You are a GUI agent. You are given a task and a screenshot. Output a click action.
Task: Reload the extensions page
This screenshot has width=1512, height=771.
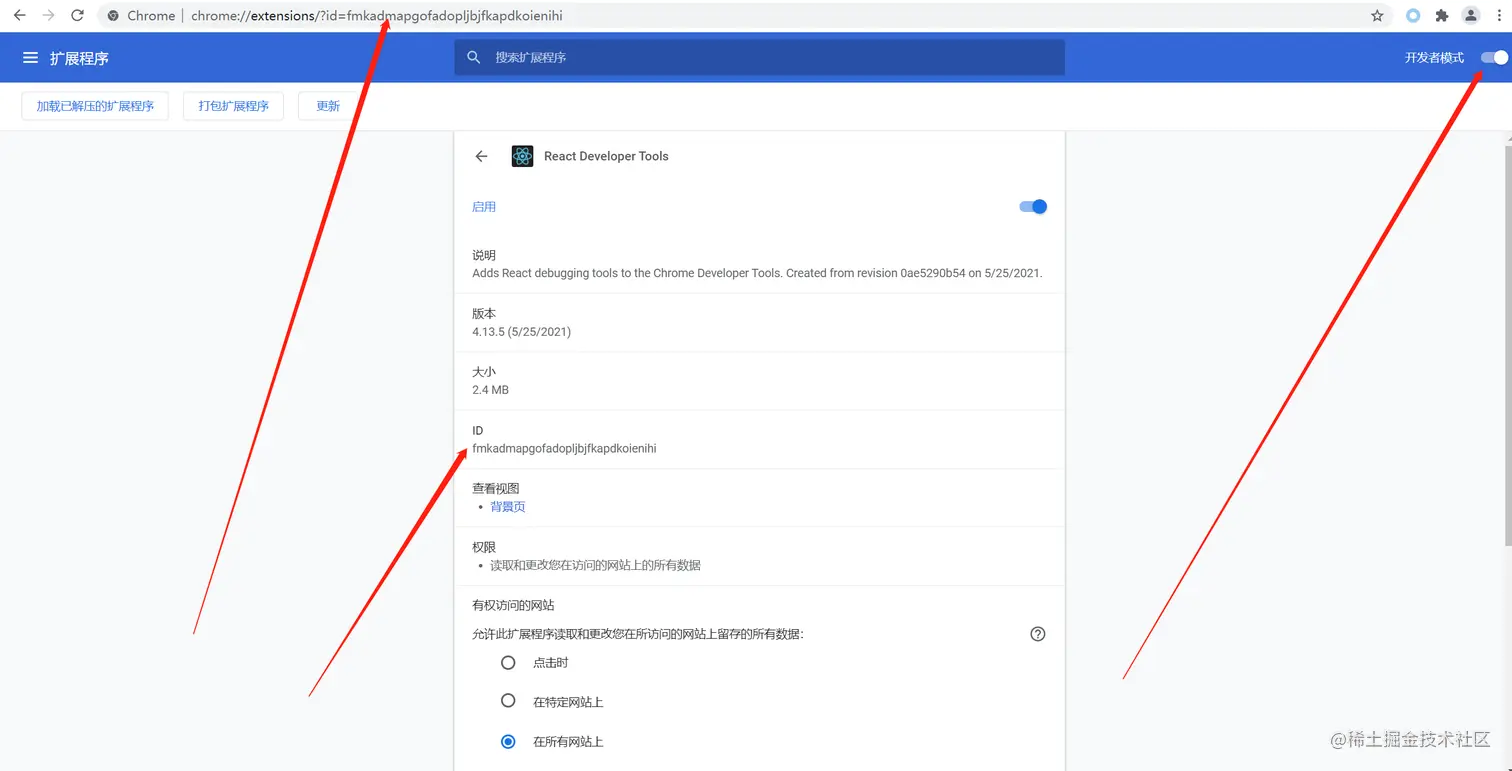[78, 16]
